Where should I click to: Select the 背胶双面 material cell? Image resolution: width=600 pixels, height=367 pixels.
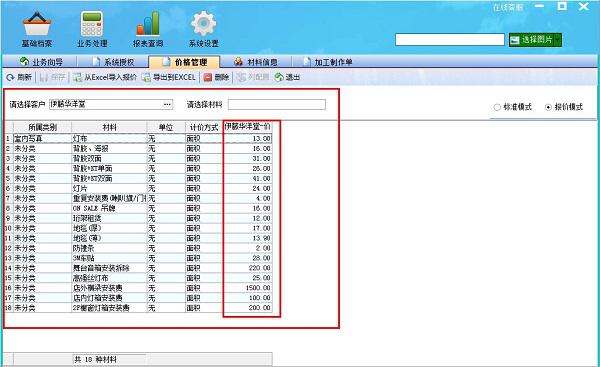[x=109, y=158]
